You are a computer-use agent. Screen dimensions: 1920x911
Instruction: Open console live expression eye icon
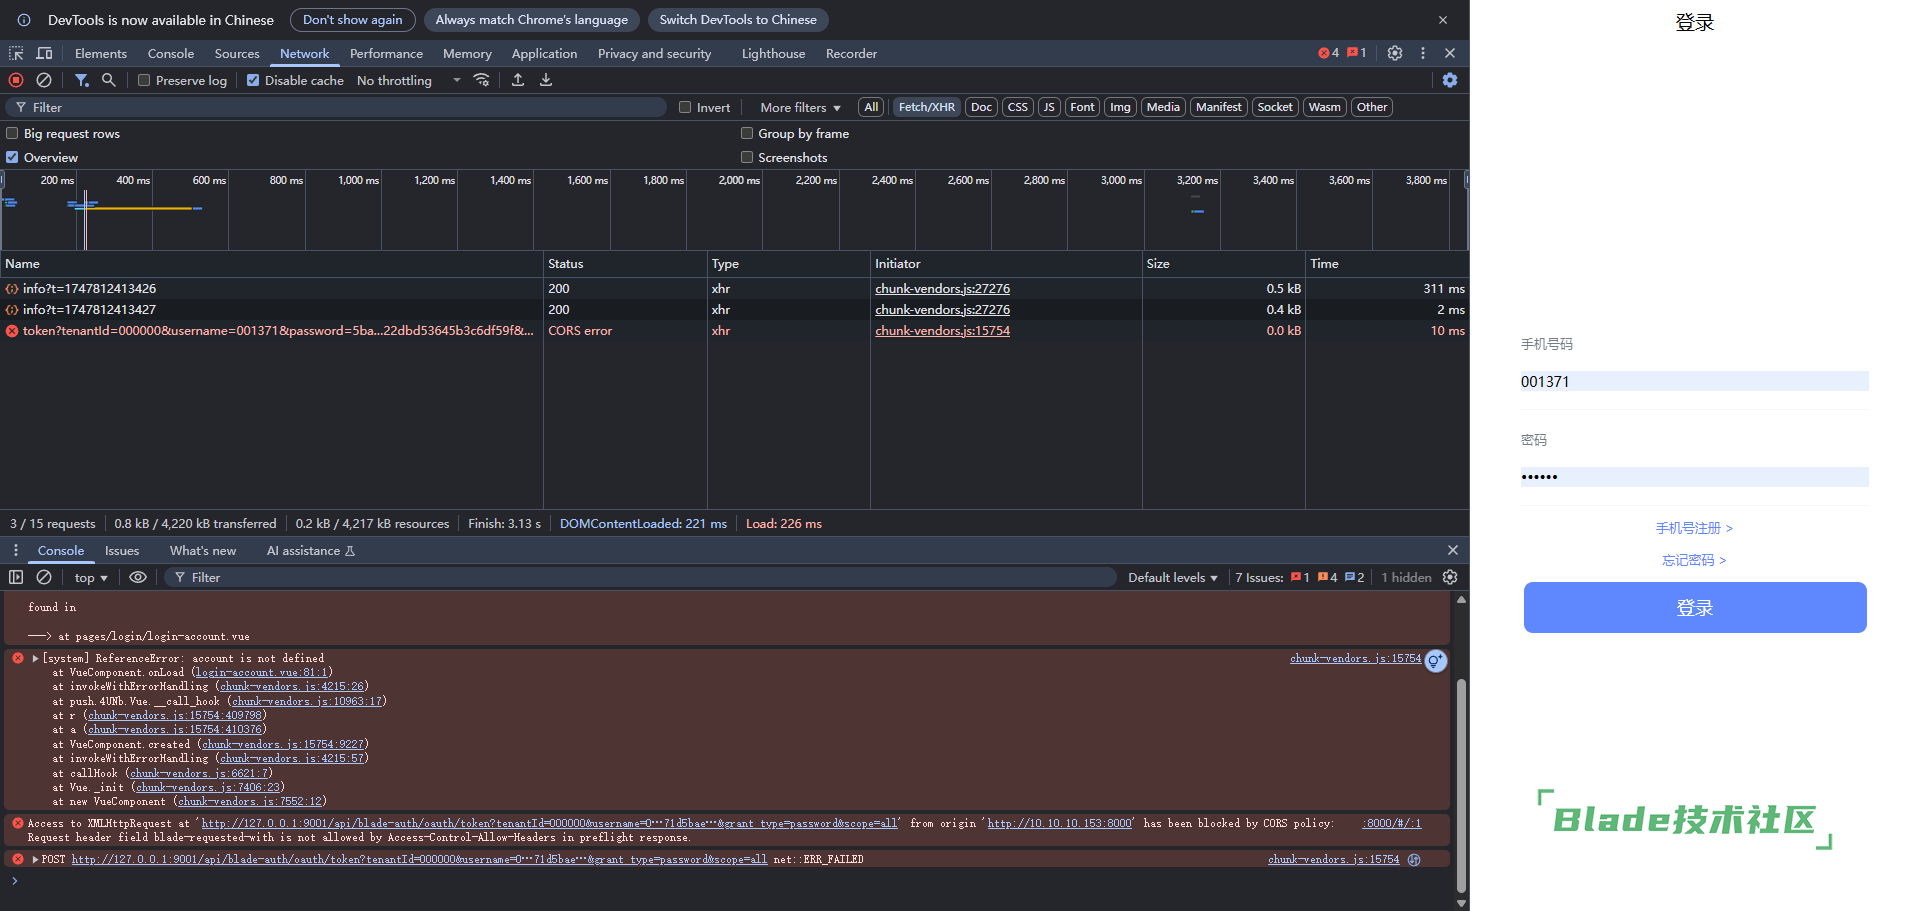pyautogui.click(x=138, y=577)
